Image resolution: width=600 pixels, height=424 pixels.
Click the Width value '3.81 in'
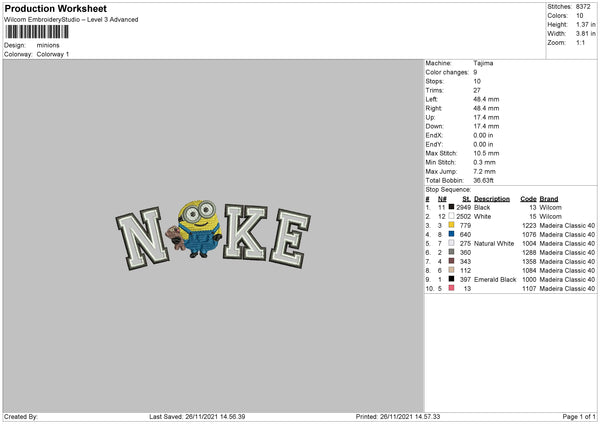pos(586,34)
